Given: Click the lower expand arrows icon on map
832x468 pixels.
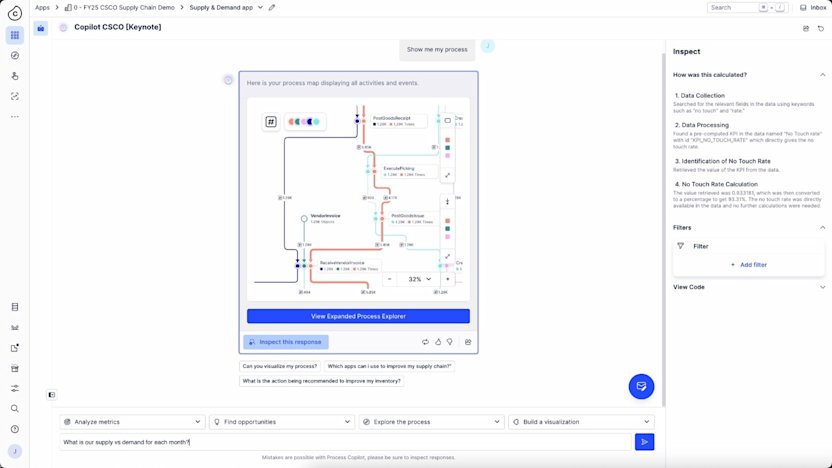Looking at the screenshot, I should [x=447, y=256].
